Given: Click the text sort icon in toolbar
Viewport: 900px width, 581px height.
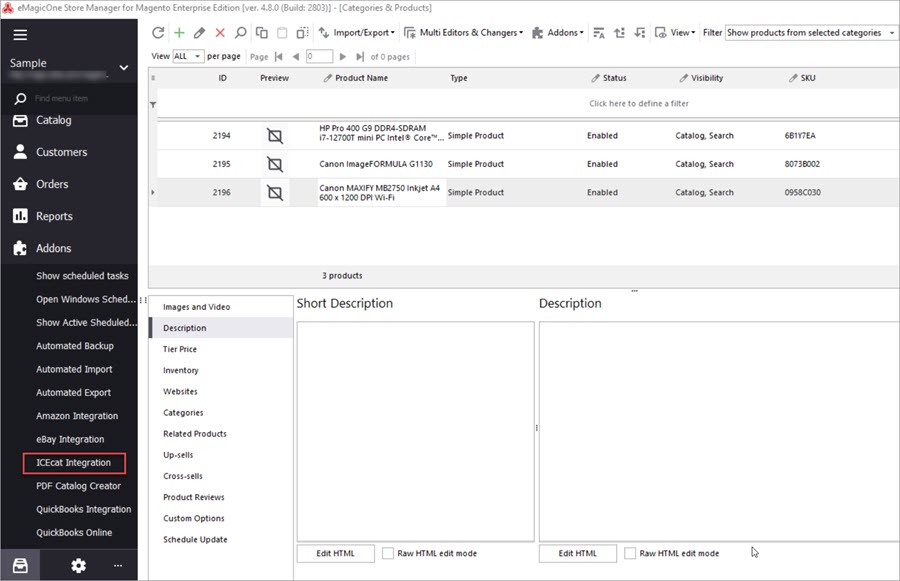Looking at the screenshot, I should [599, 33].
